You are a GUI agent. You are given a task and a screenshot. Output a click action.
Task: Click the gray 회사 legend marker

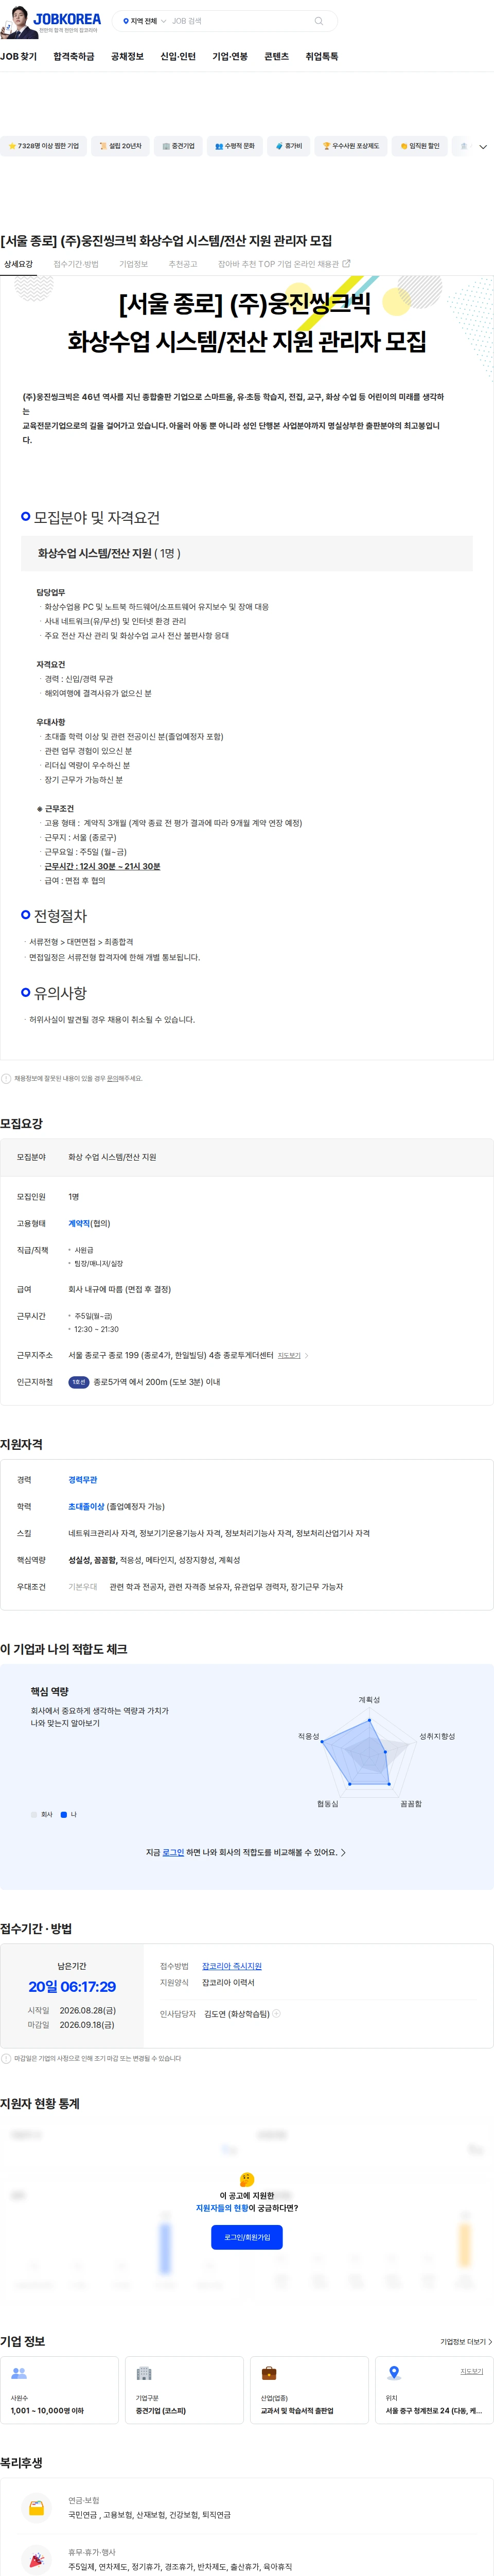tap(34, 1814)
